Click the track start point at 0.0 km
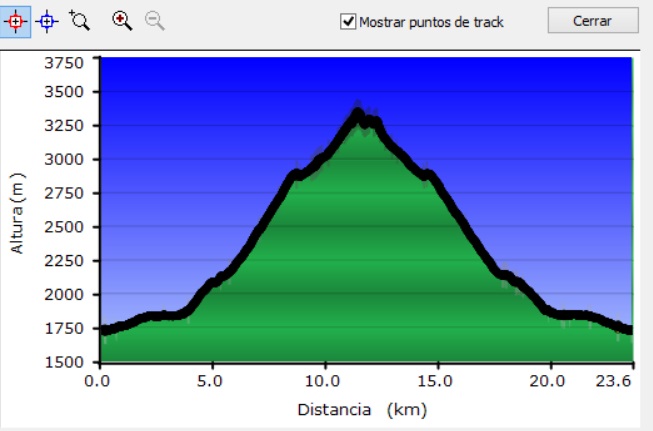Screen dimensions: 653x431 [103, 329]
